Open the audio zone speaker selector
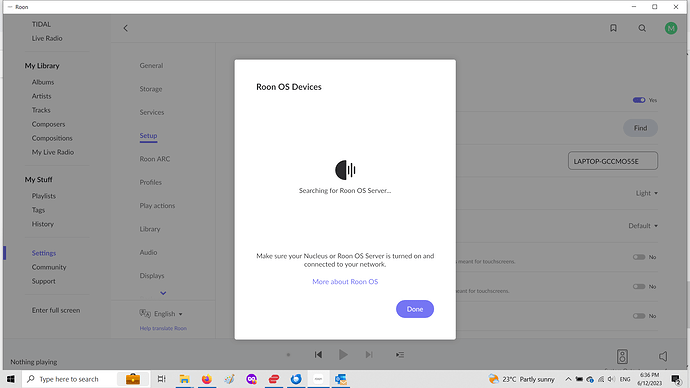The height and width of the screenshot is (388, 690). pos(622,356)
